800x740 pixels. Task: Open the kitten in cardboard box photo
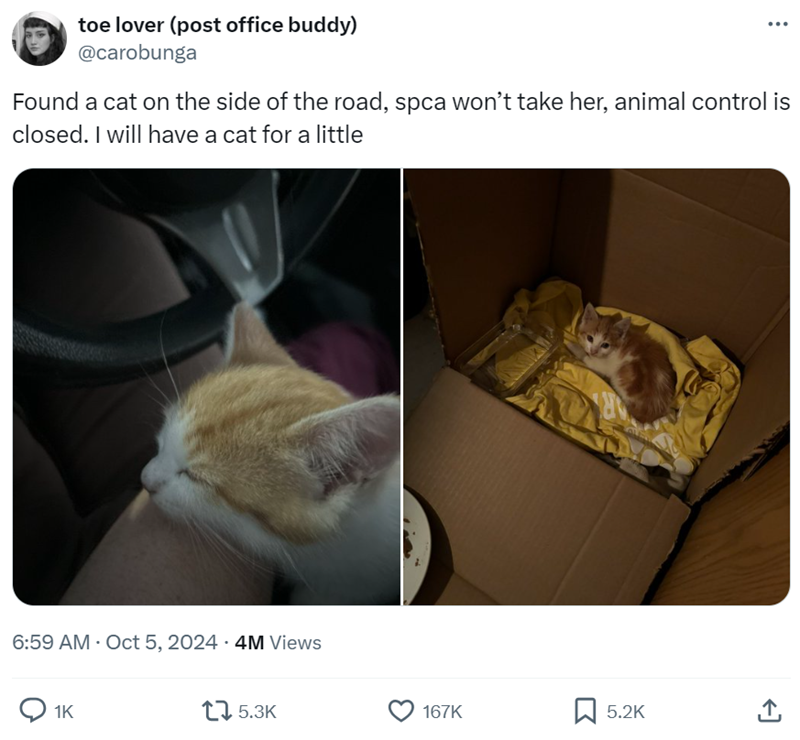tap(597, 387)
